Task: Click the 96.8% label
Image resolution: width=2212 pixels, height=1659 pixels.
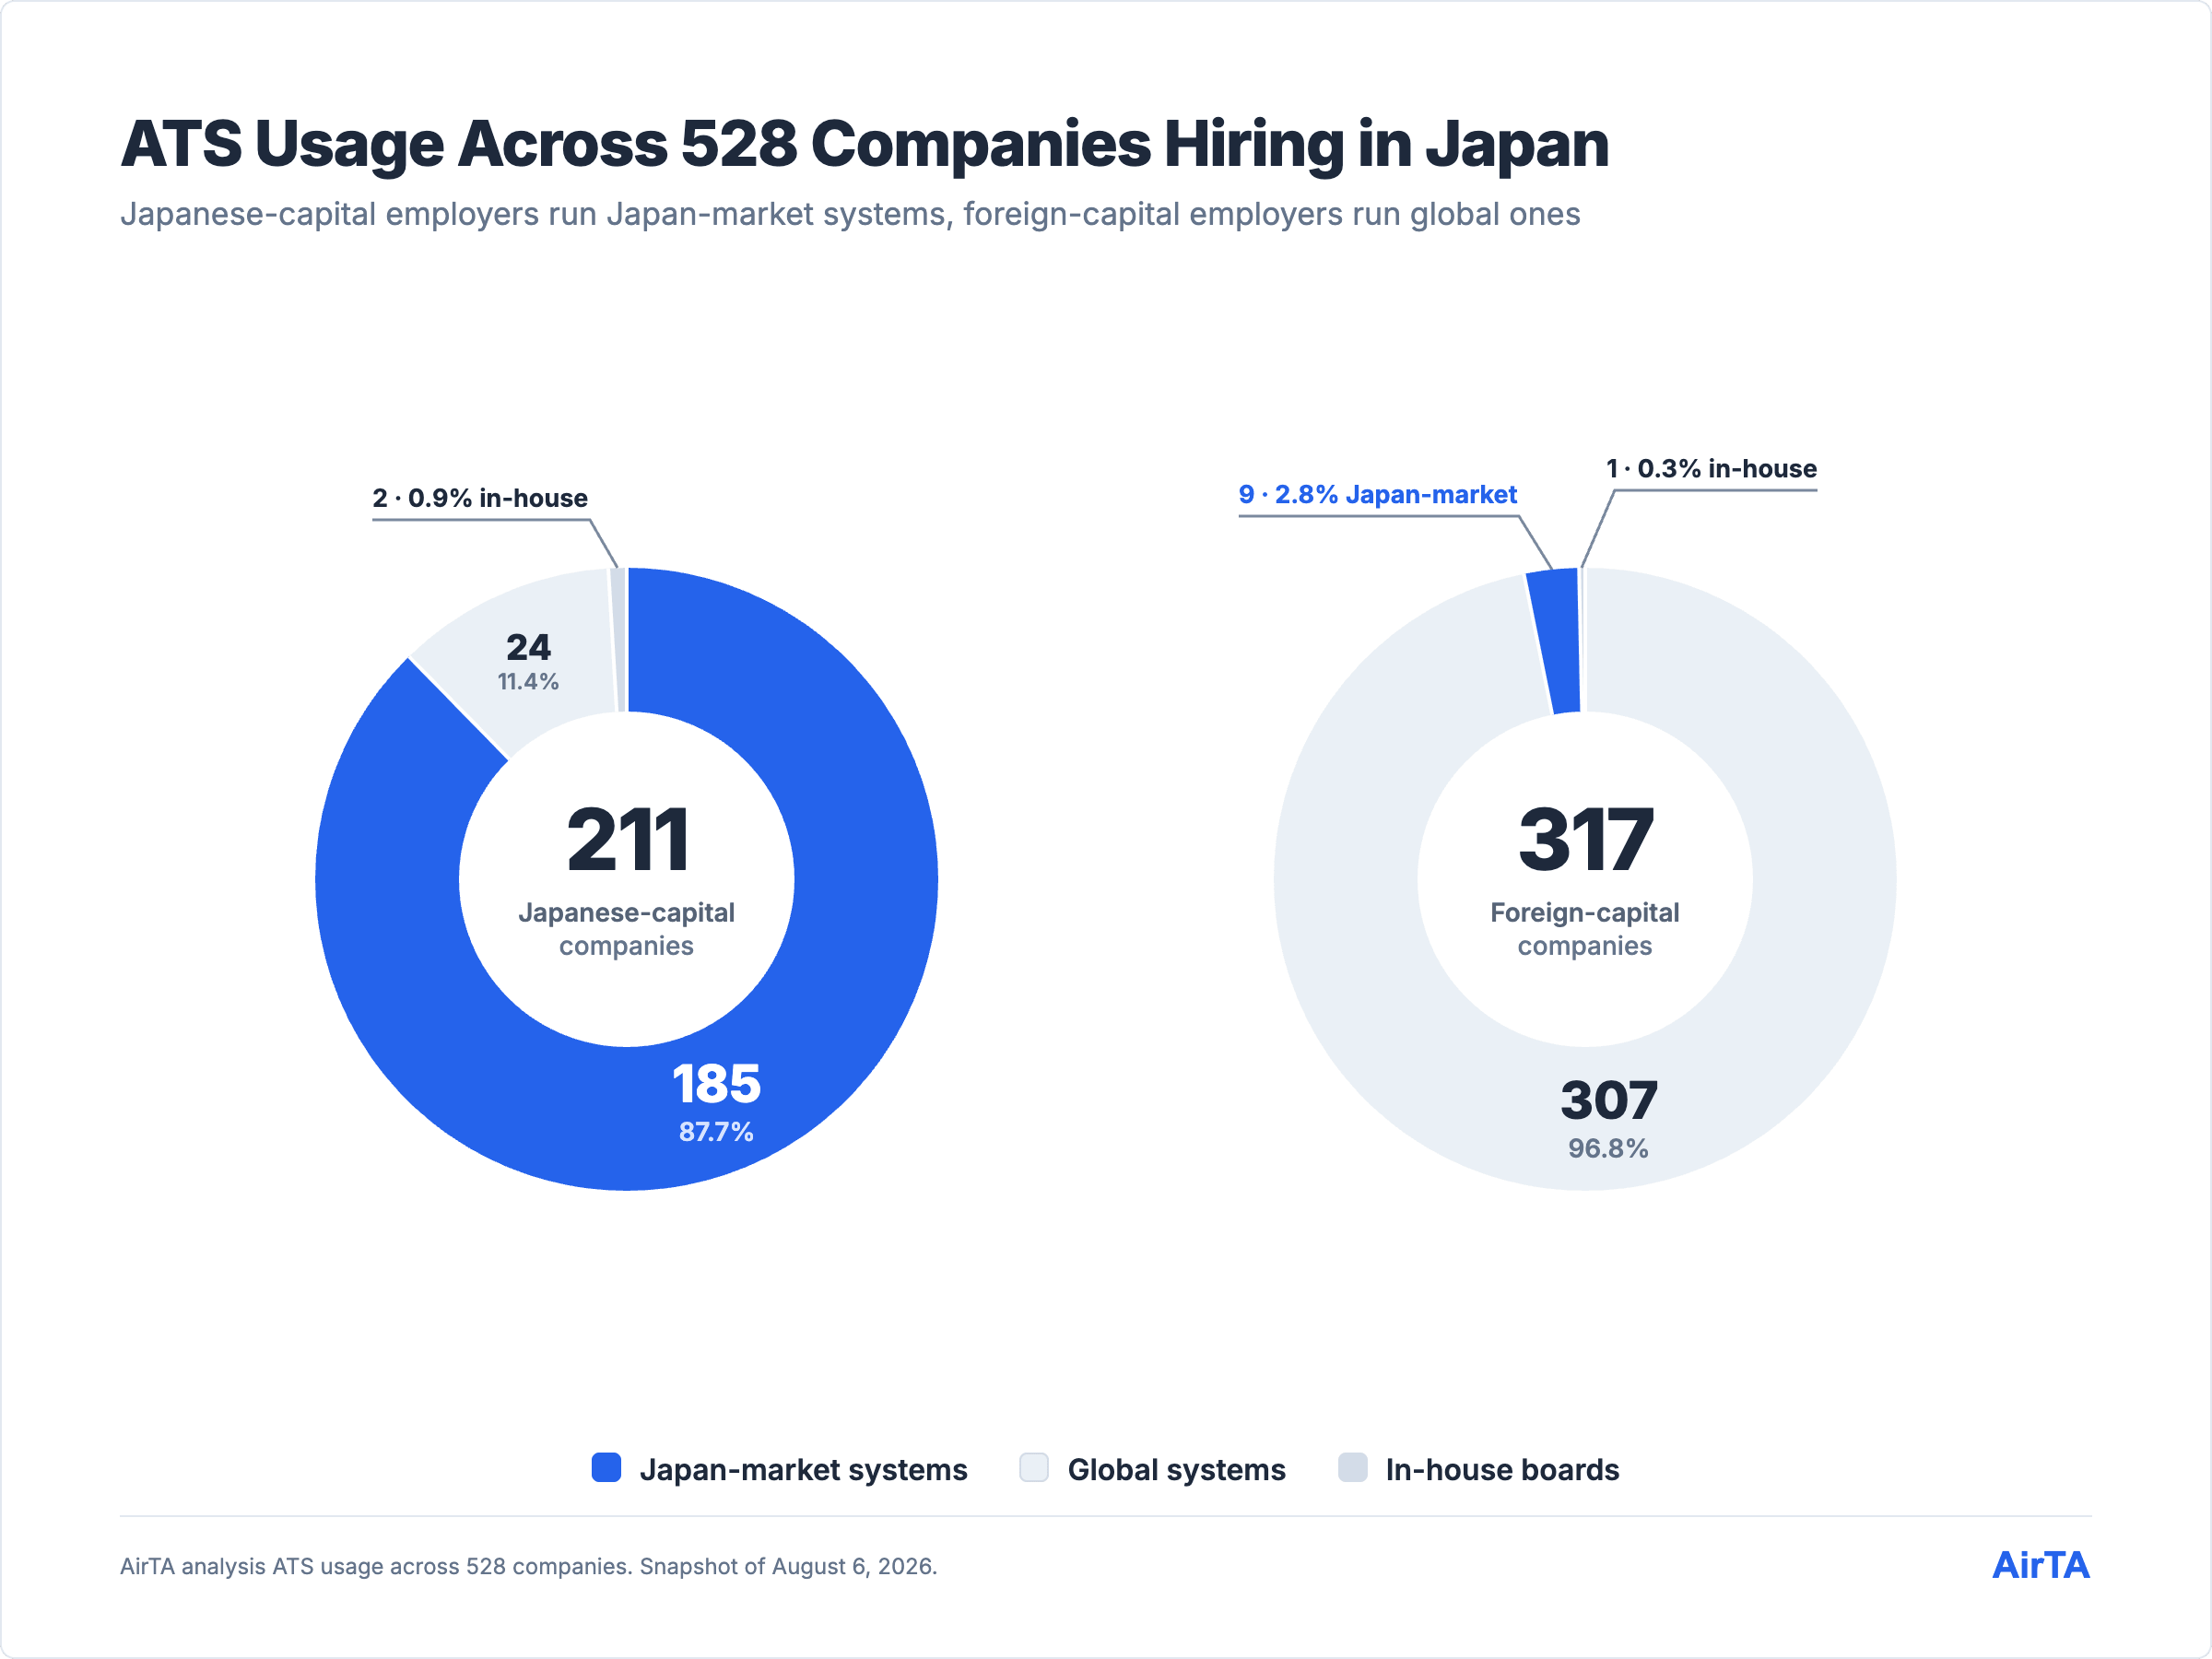Action: tap(1609, 1149)
